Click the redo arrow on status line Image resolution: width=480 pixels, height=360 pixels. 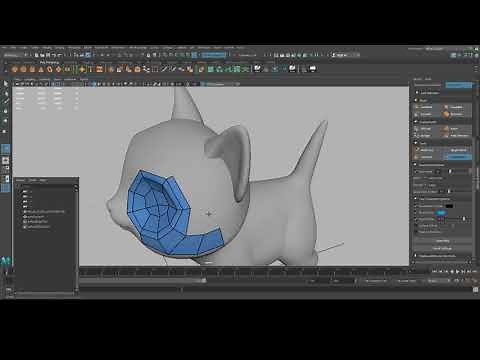point(60,55)
